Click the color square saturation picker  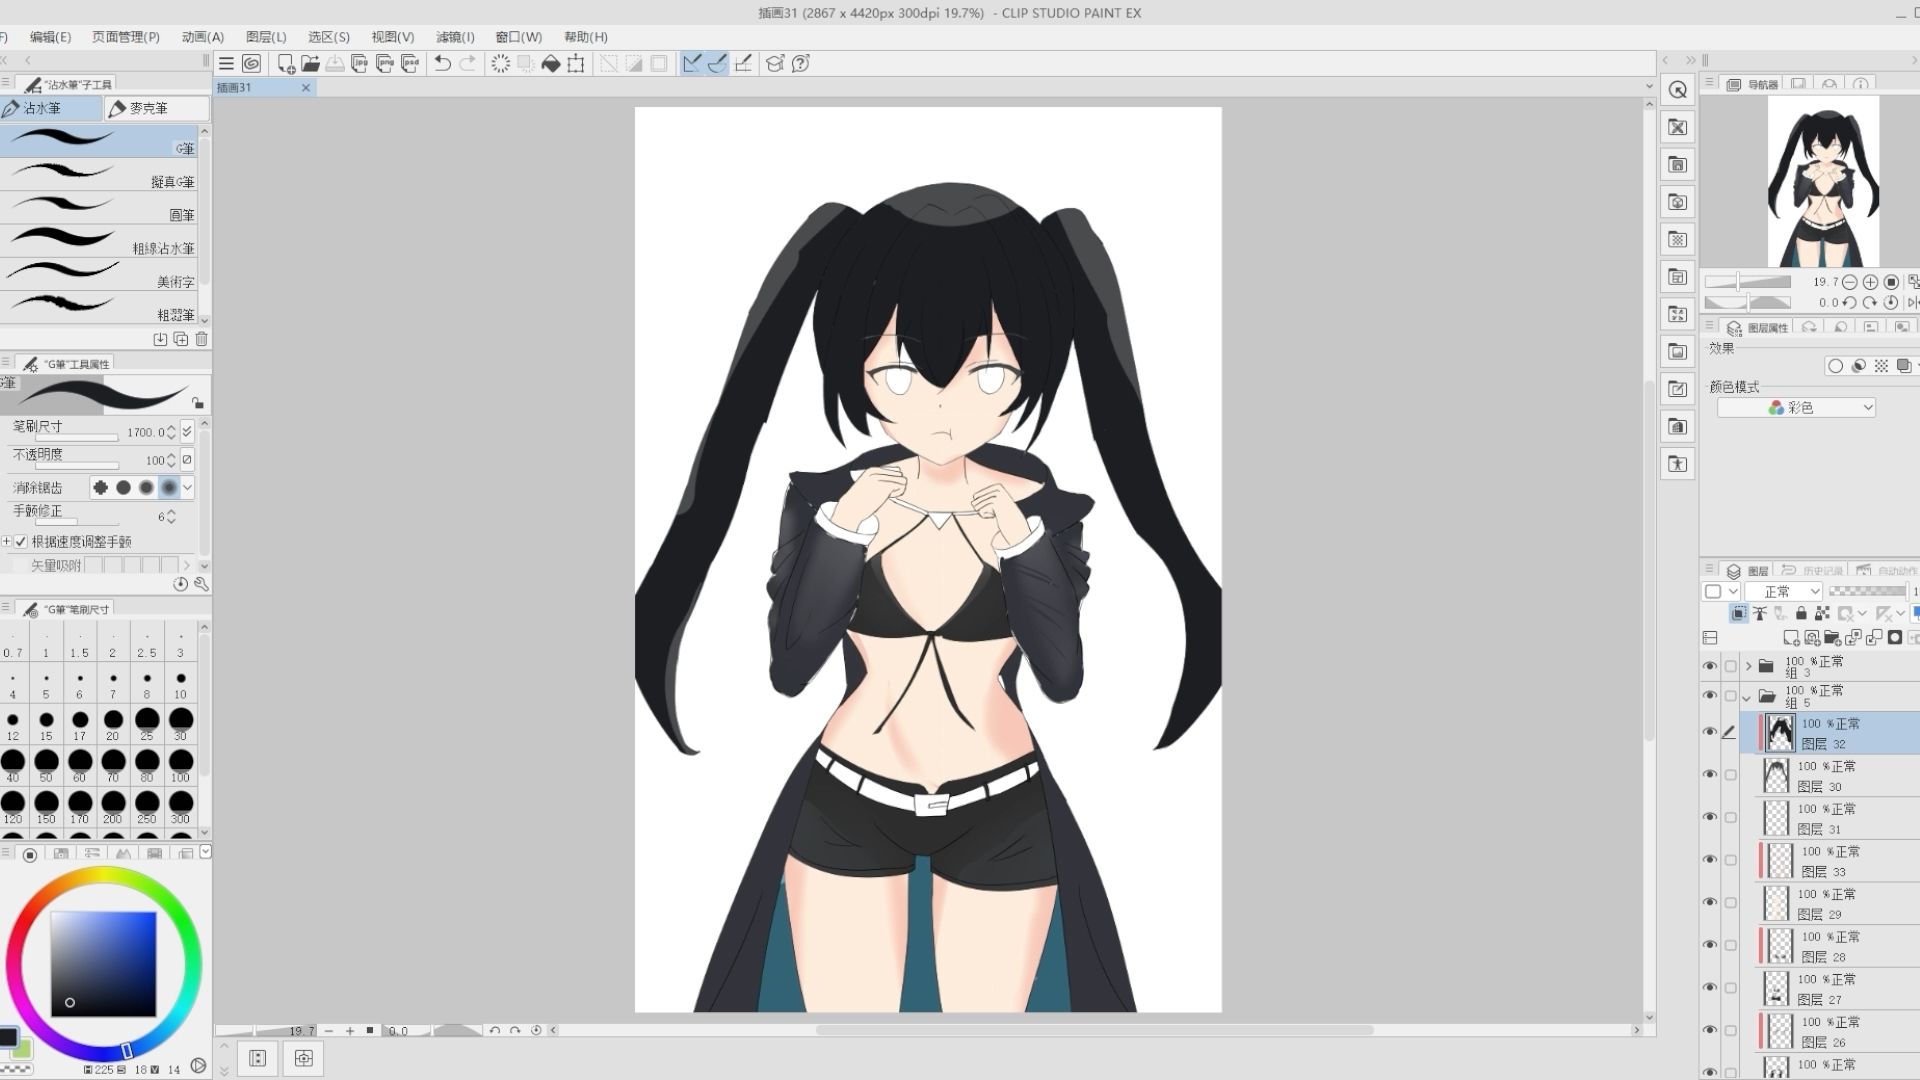coord(103,963)
